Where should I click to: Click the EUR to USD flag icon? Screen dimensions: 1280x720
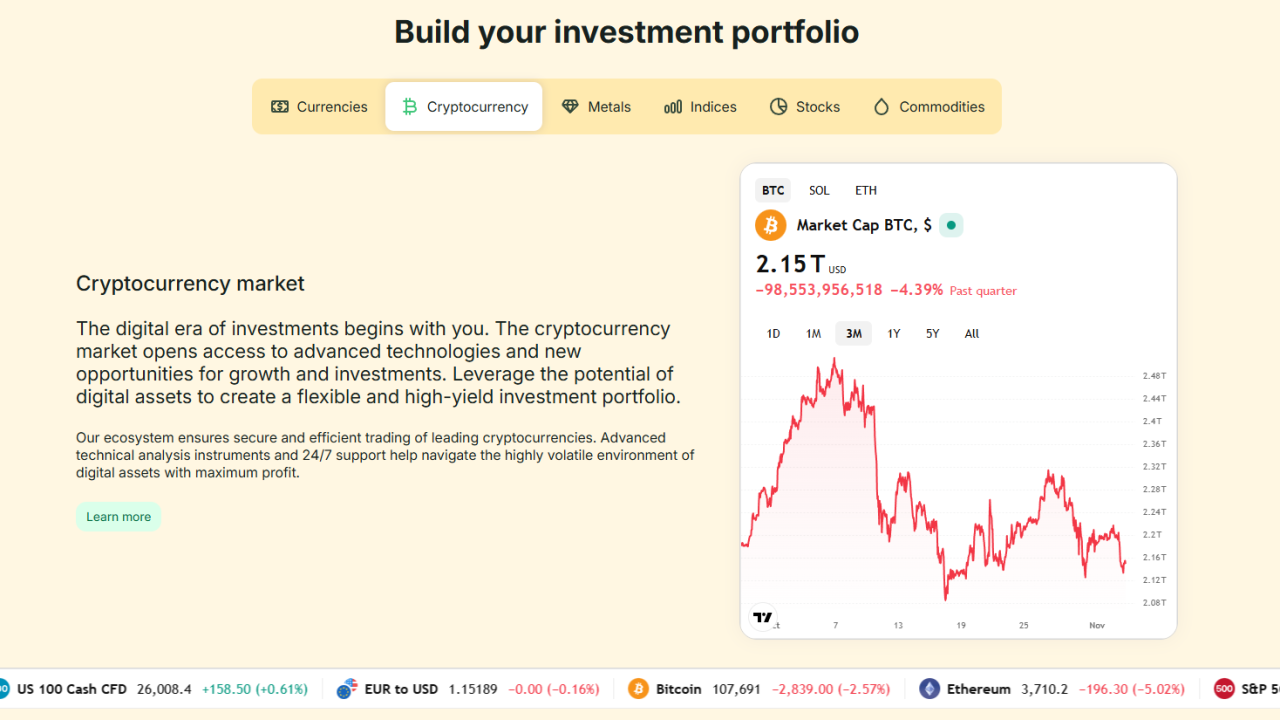pyautogui.click(x=347, y=689)
